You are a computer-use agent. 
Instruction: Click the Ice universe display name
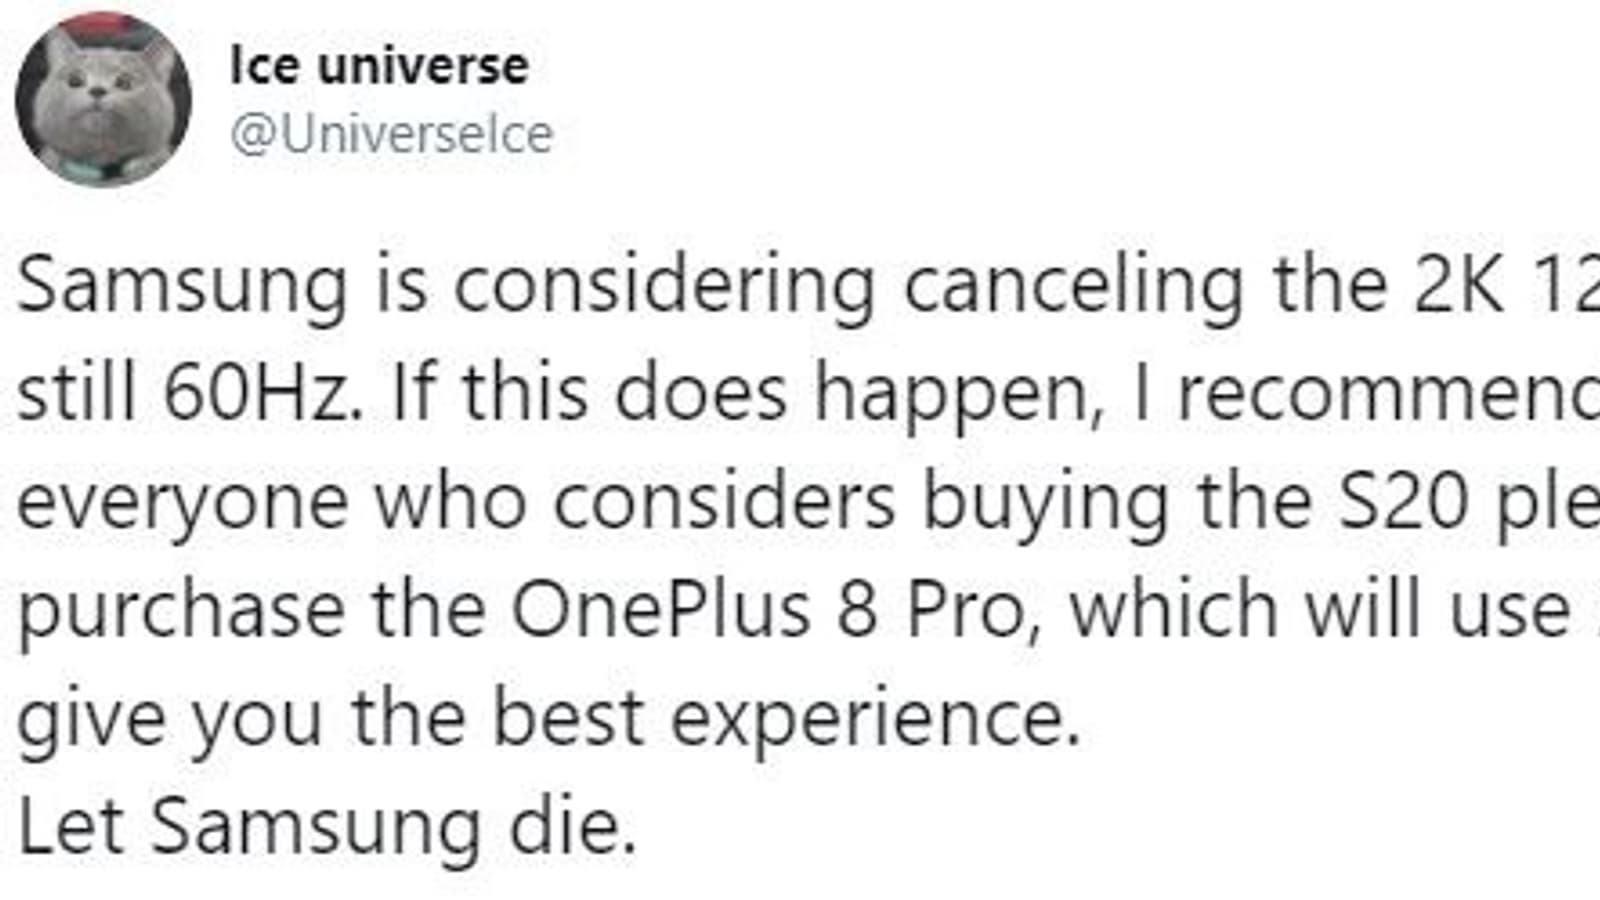click(379, 66)
